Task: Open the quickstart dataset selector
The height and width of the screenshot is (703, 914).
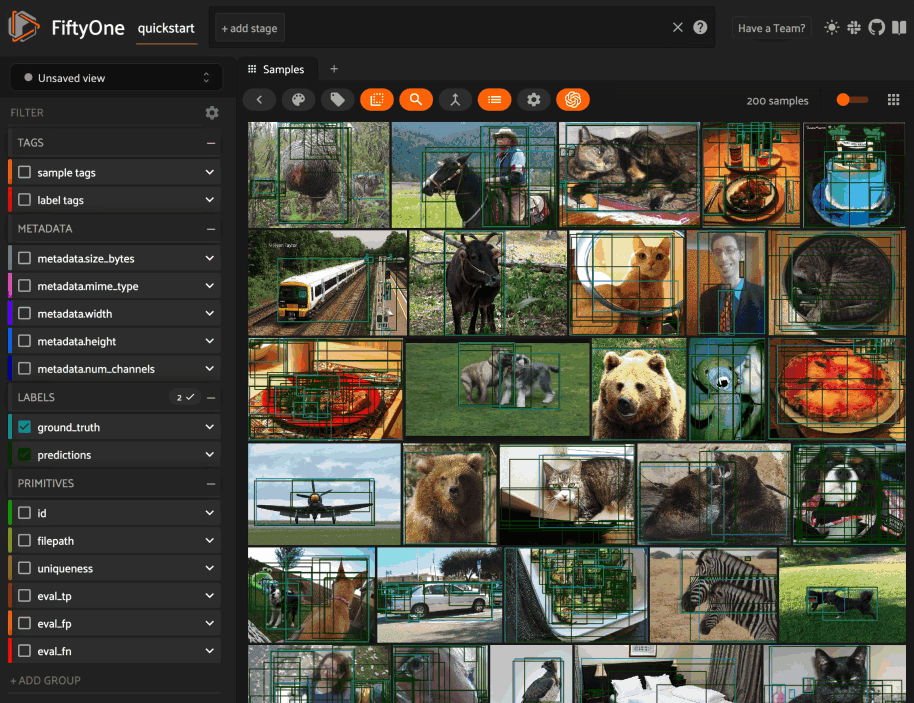Action: tap(166, 29)
